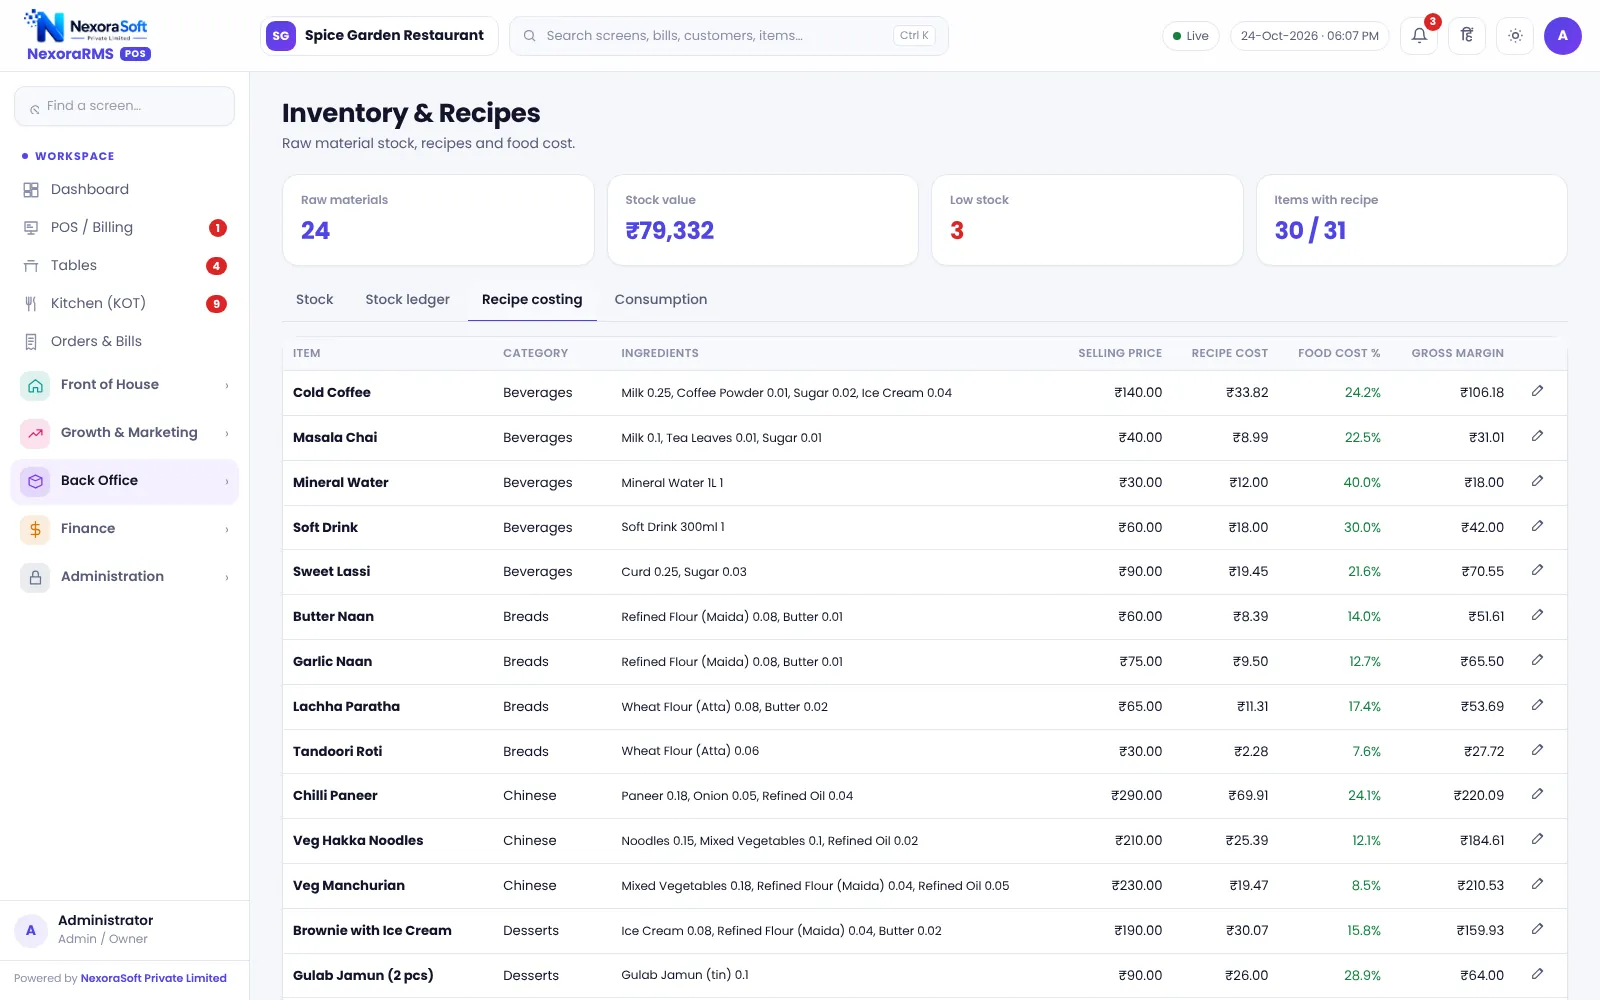Sort by the Food Cost % column header
Screen dimensions: 1600x1000
coord(1339,353)
